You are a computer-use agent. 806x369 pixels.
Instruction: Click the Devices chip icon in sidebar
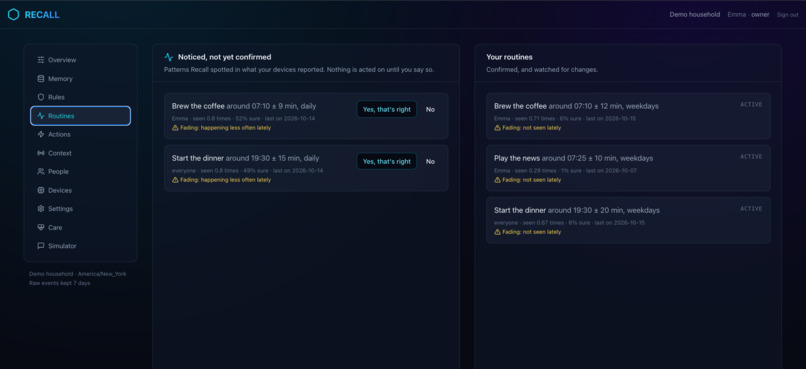[41, 190]
